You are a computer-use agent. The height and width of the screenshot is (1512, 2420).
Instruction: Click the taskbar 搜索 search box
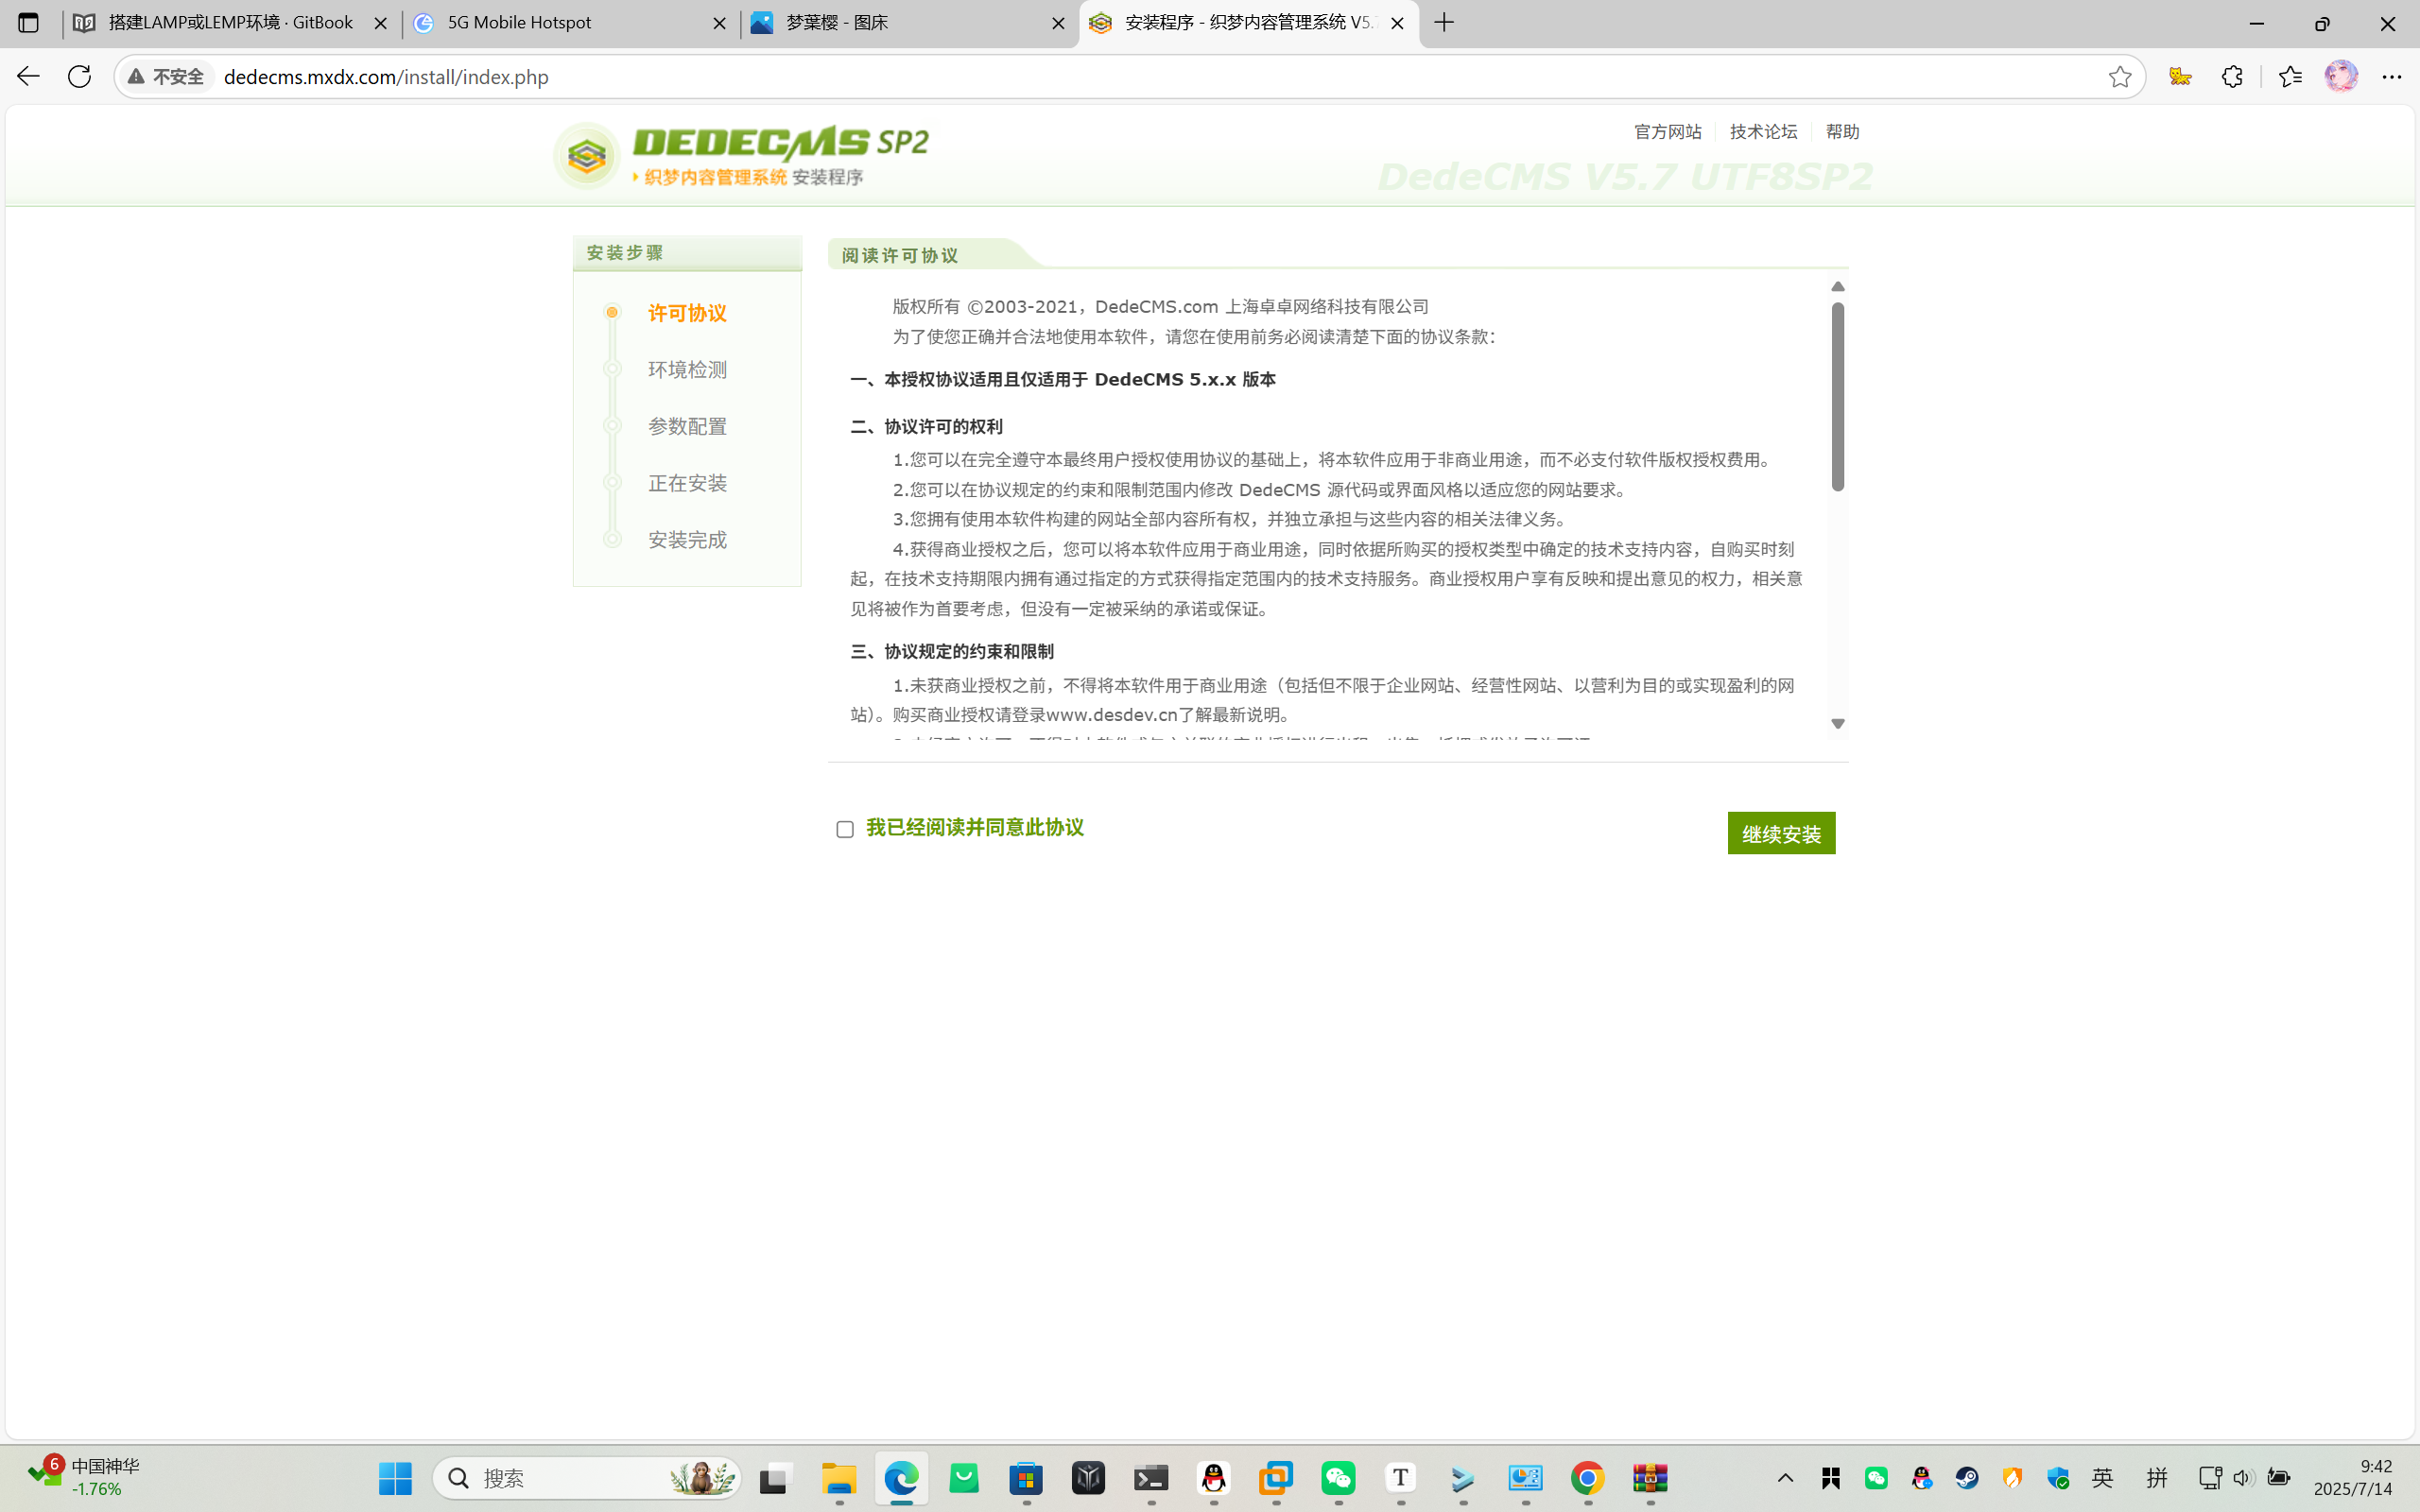pos(587,1478)
